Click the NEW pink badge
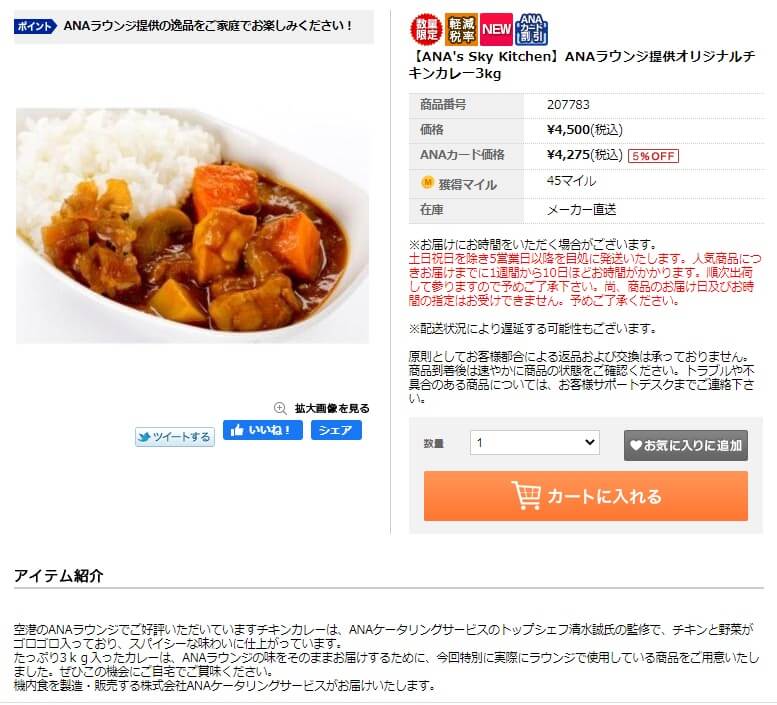Screen dimensions: 777x705 tap(497, 30)
